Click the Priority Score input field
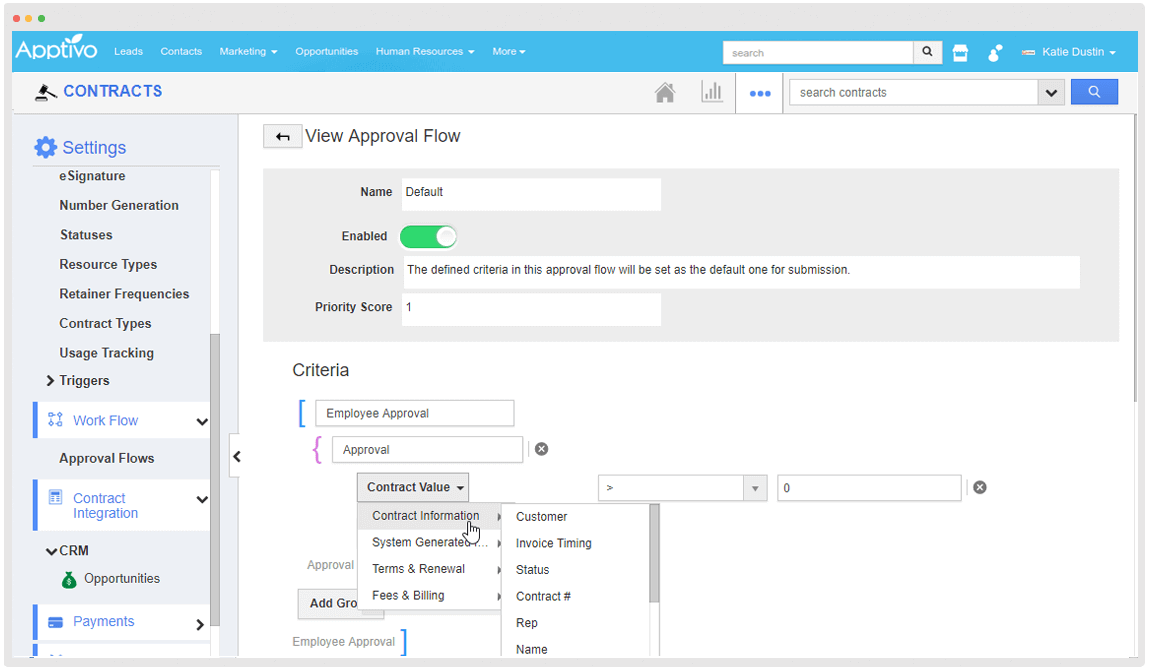1150x670 pixels. 530,308
